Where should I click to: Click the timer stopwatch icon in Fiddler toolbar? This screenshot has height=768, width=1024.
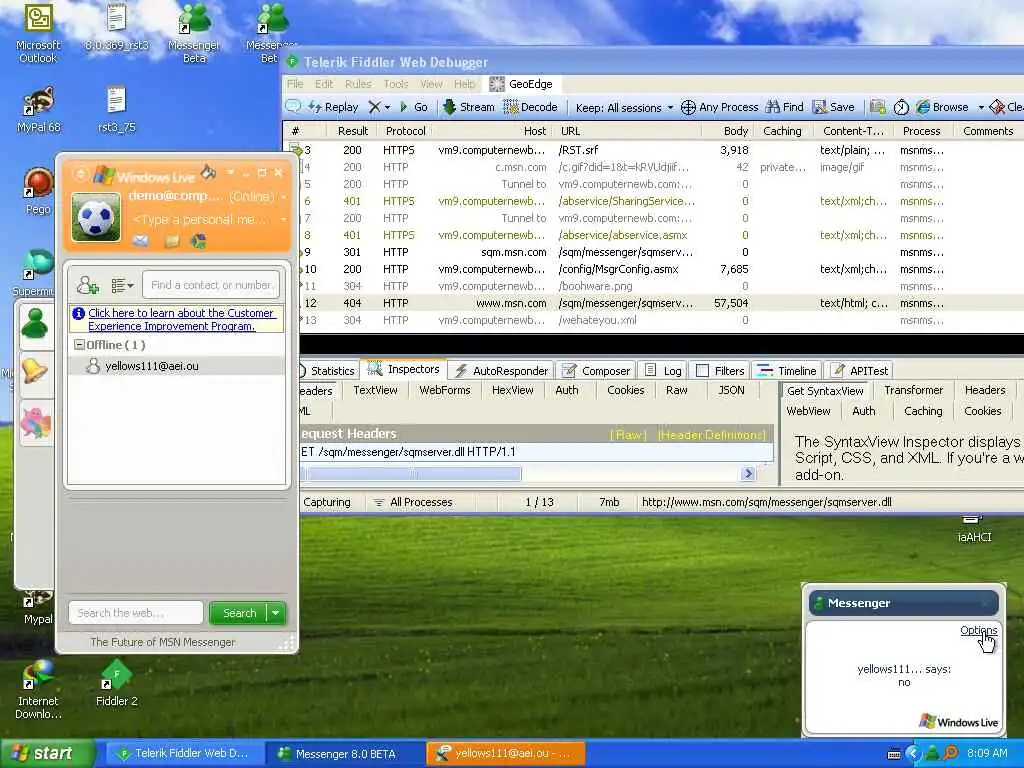tap(901, 107)
